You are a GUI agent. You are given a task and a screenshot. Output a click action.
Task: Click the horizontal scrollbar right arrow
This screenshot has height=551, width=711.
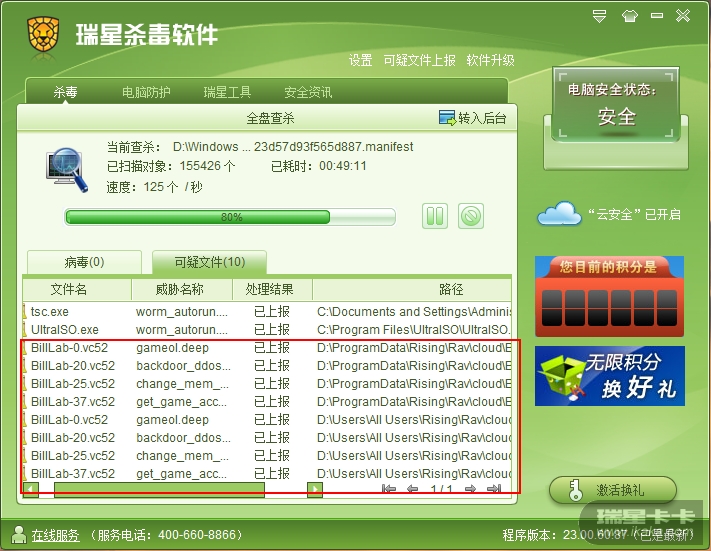tap(315, 490)
